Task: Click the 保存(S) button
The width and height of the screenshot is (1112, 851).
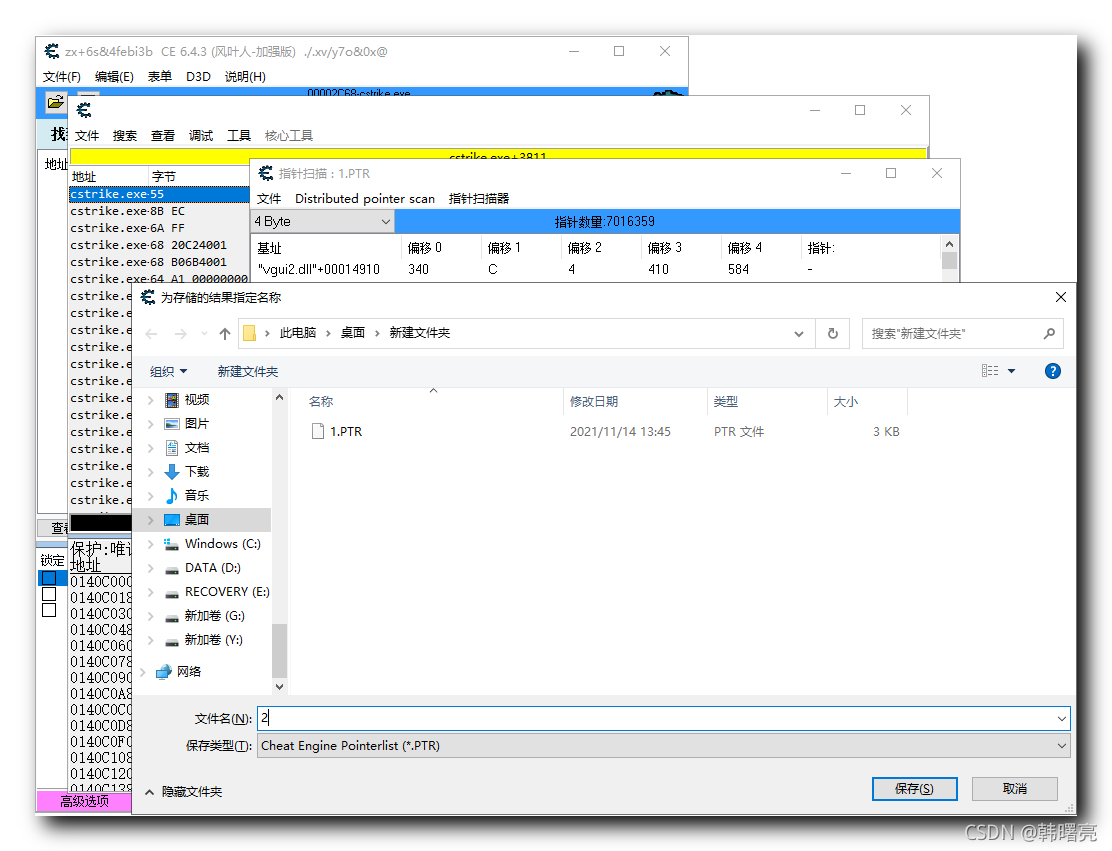Action: pos(914,789)
